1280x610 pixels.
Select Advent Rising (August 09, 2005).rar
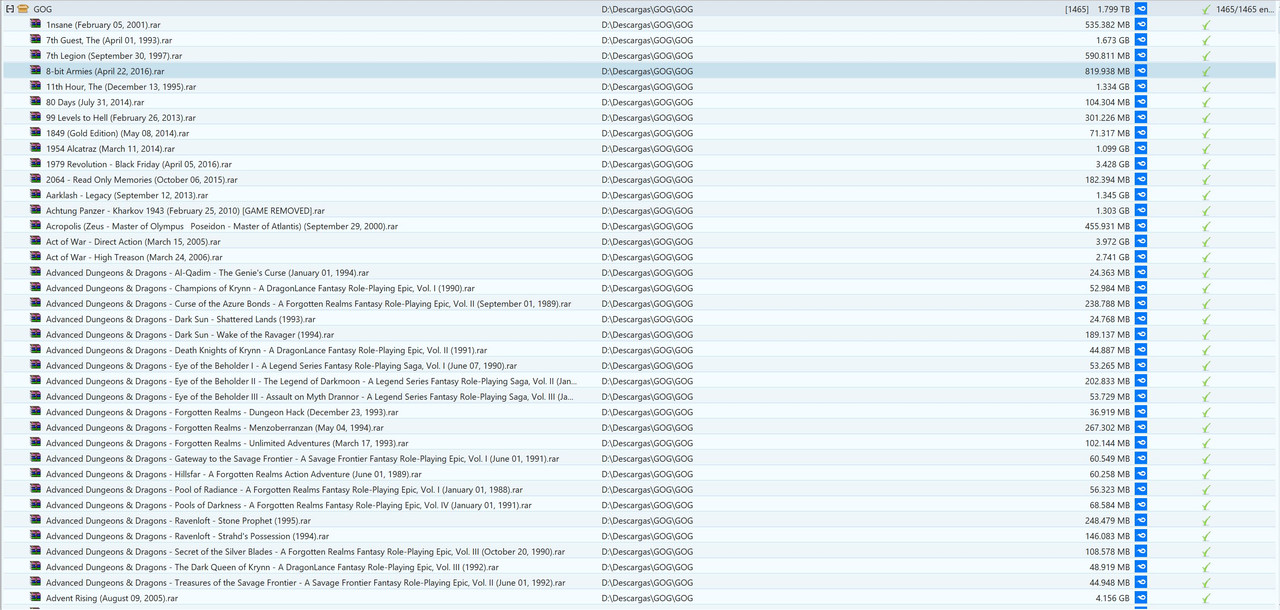tap(112, 598)
